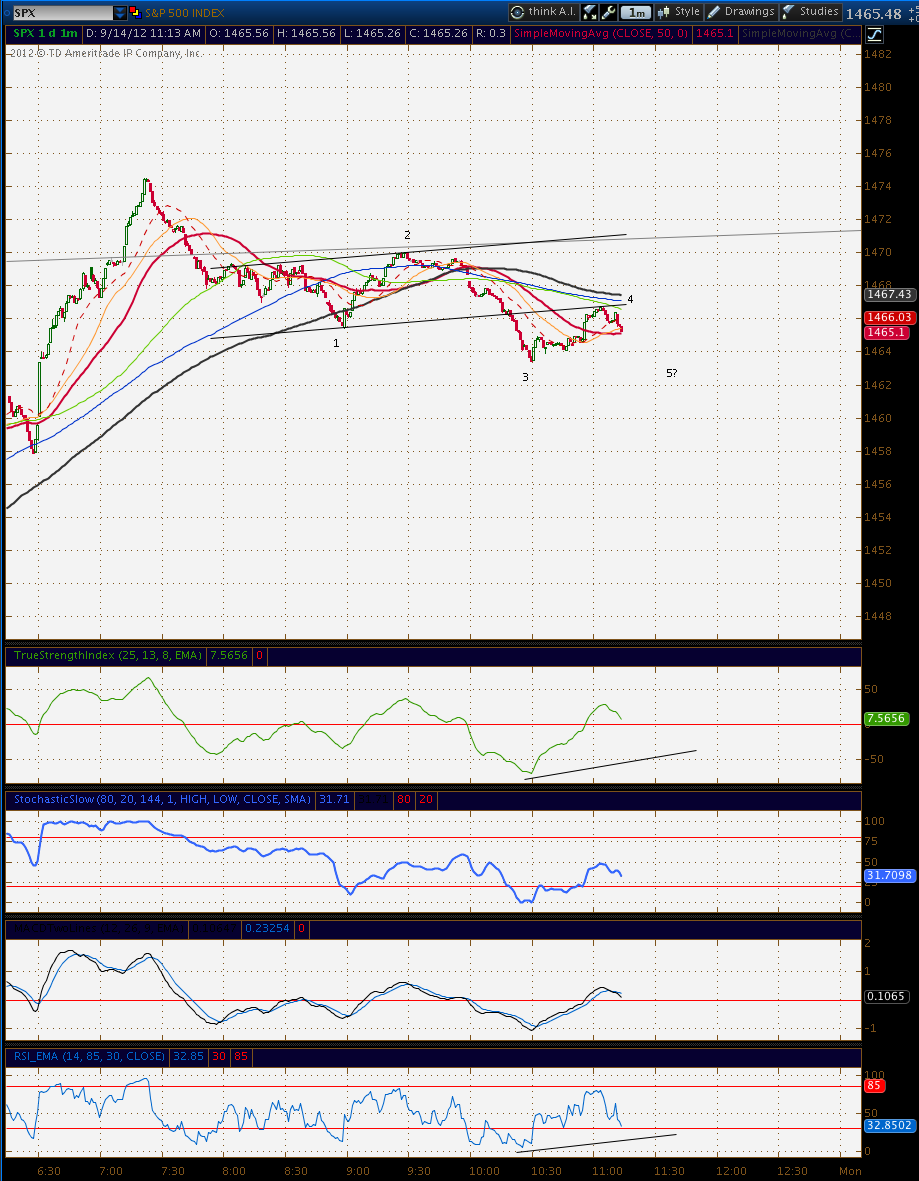Open the think A.I. tool
The image size is (919, 1181).
543,11
